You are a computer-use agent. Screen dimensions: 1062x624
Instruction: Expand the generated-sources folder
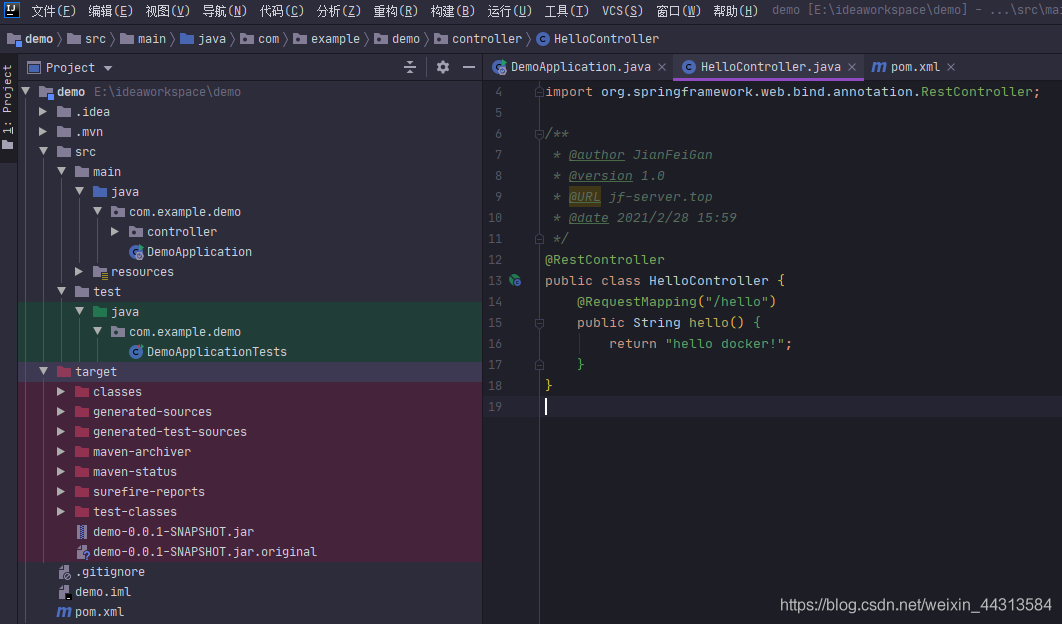[x=62, y=411]
